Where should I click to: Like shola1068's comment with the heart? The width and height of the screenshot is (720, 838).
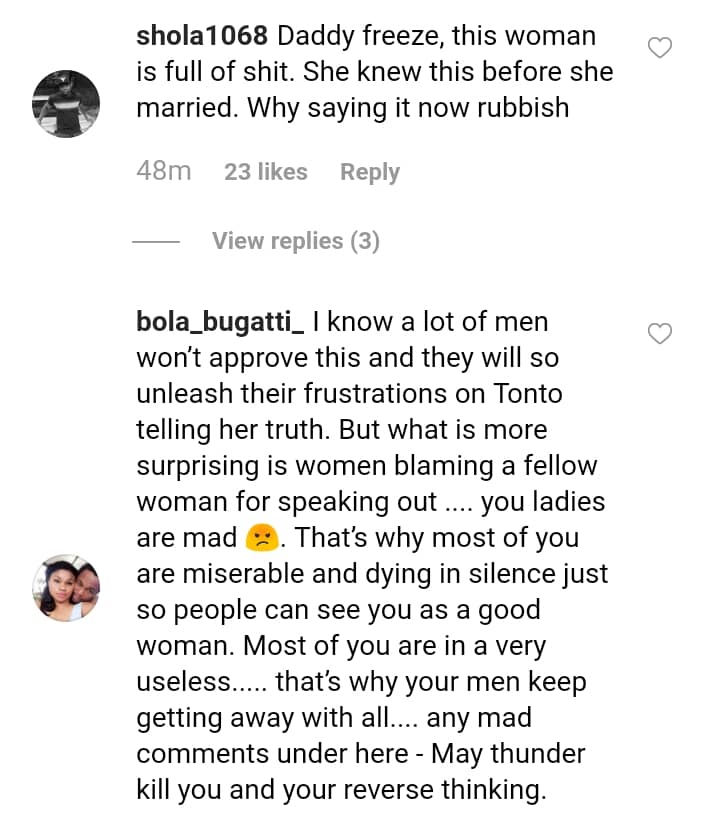click(660, 47)
